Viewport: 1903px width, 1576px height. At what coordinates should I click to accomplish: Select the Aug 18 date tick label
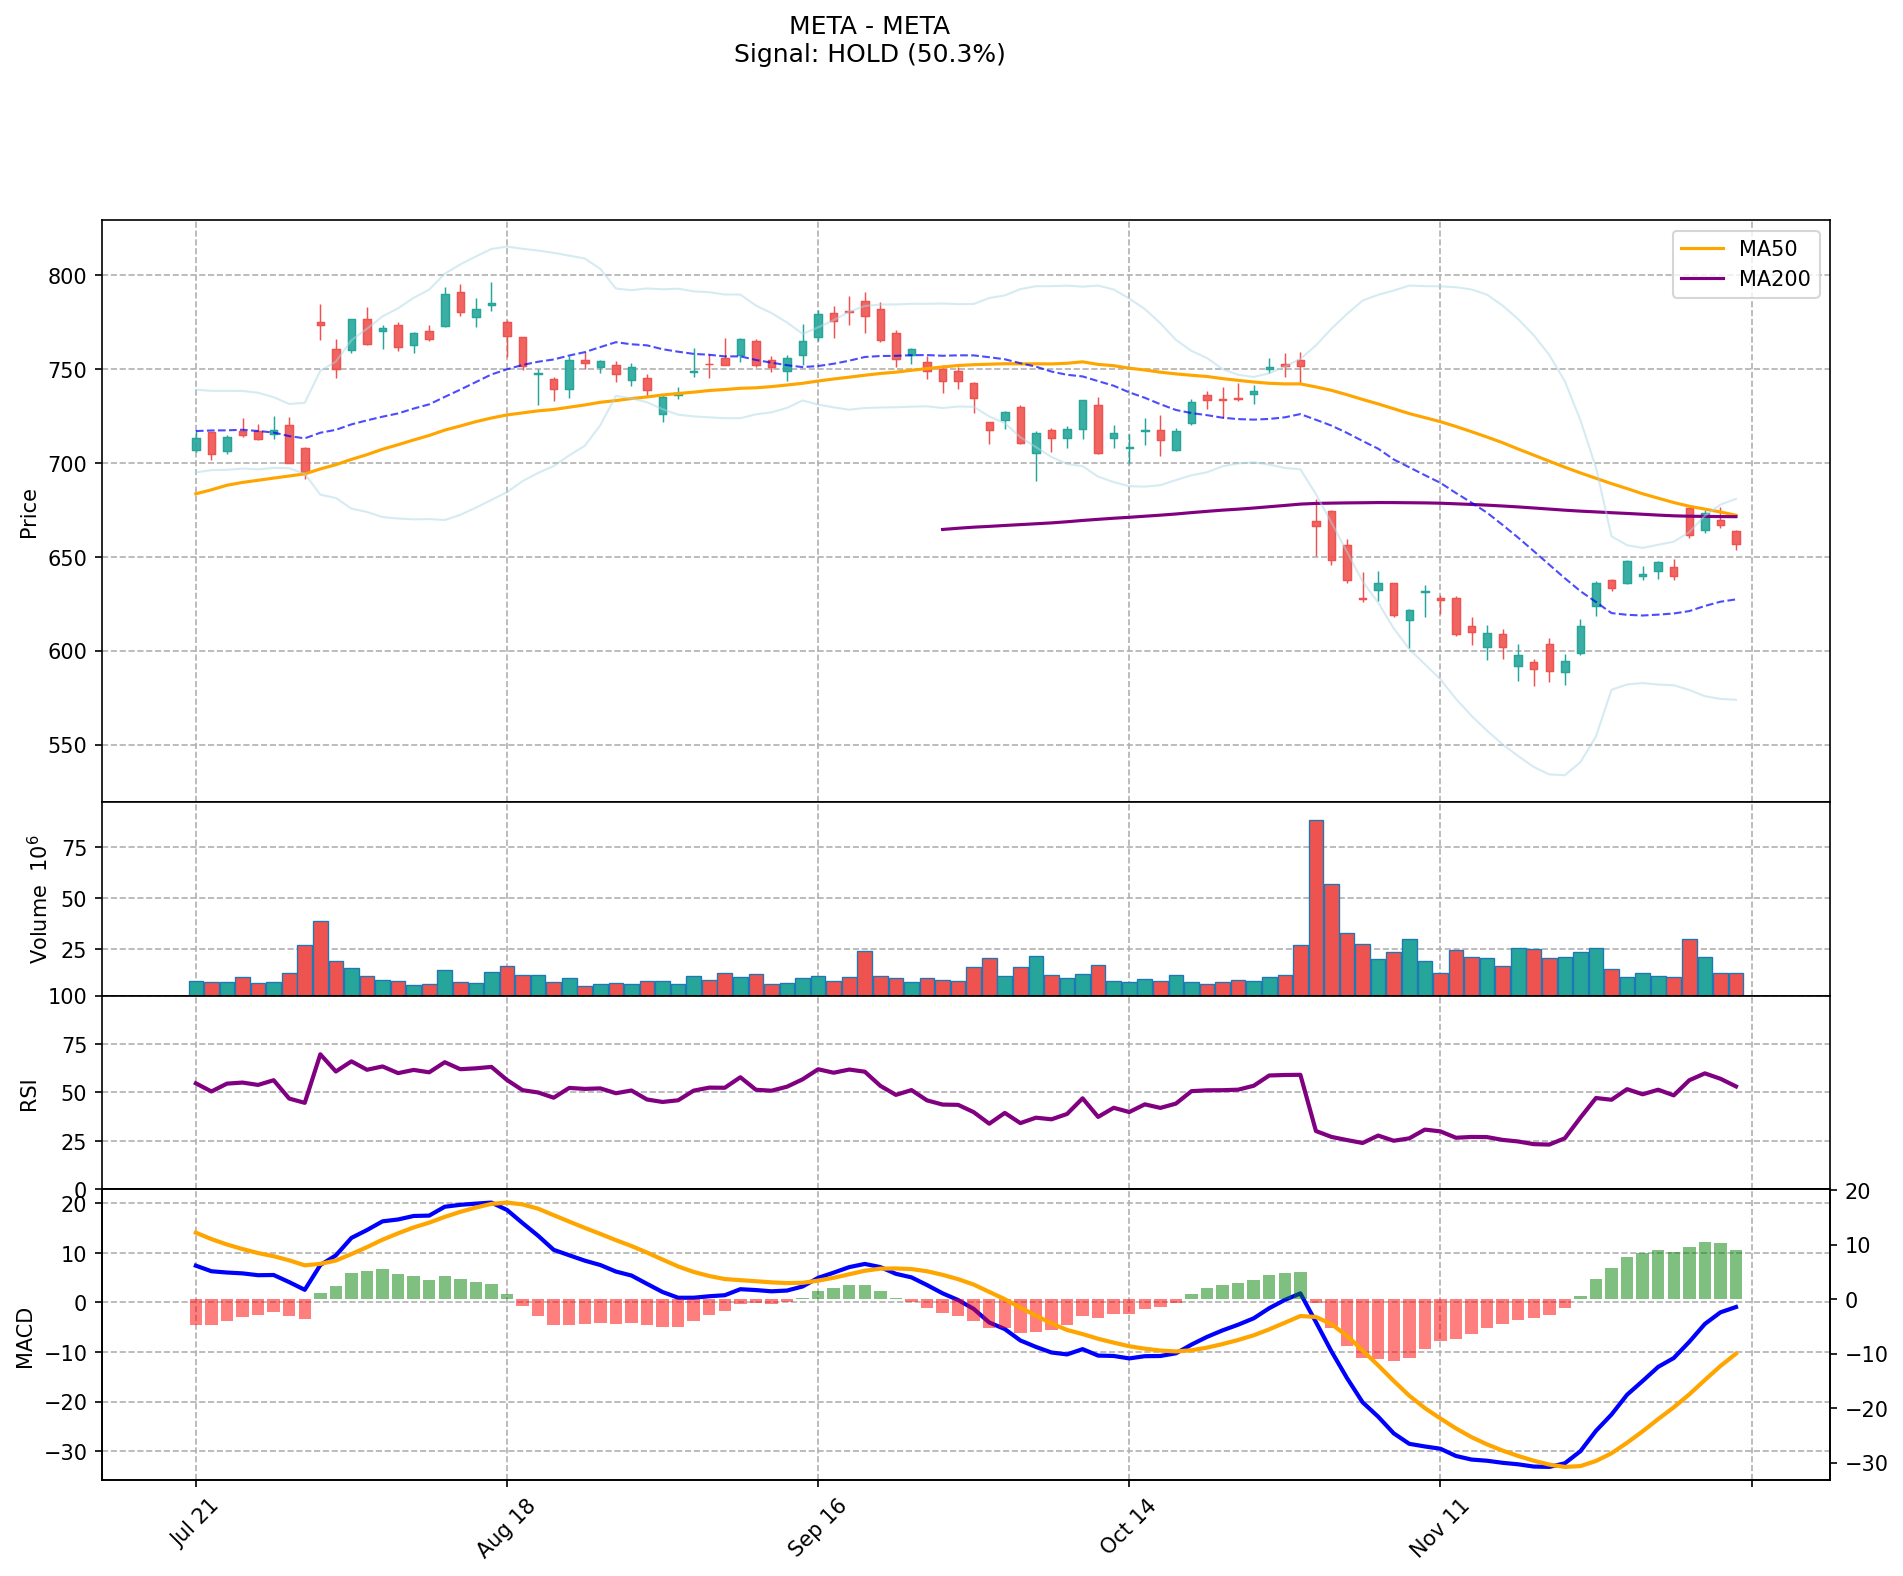(x=506, y=1525)
